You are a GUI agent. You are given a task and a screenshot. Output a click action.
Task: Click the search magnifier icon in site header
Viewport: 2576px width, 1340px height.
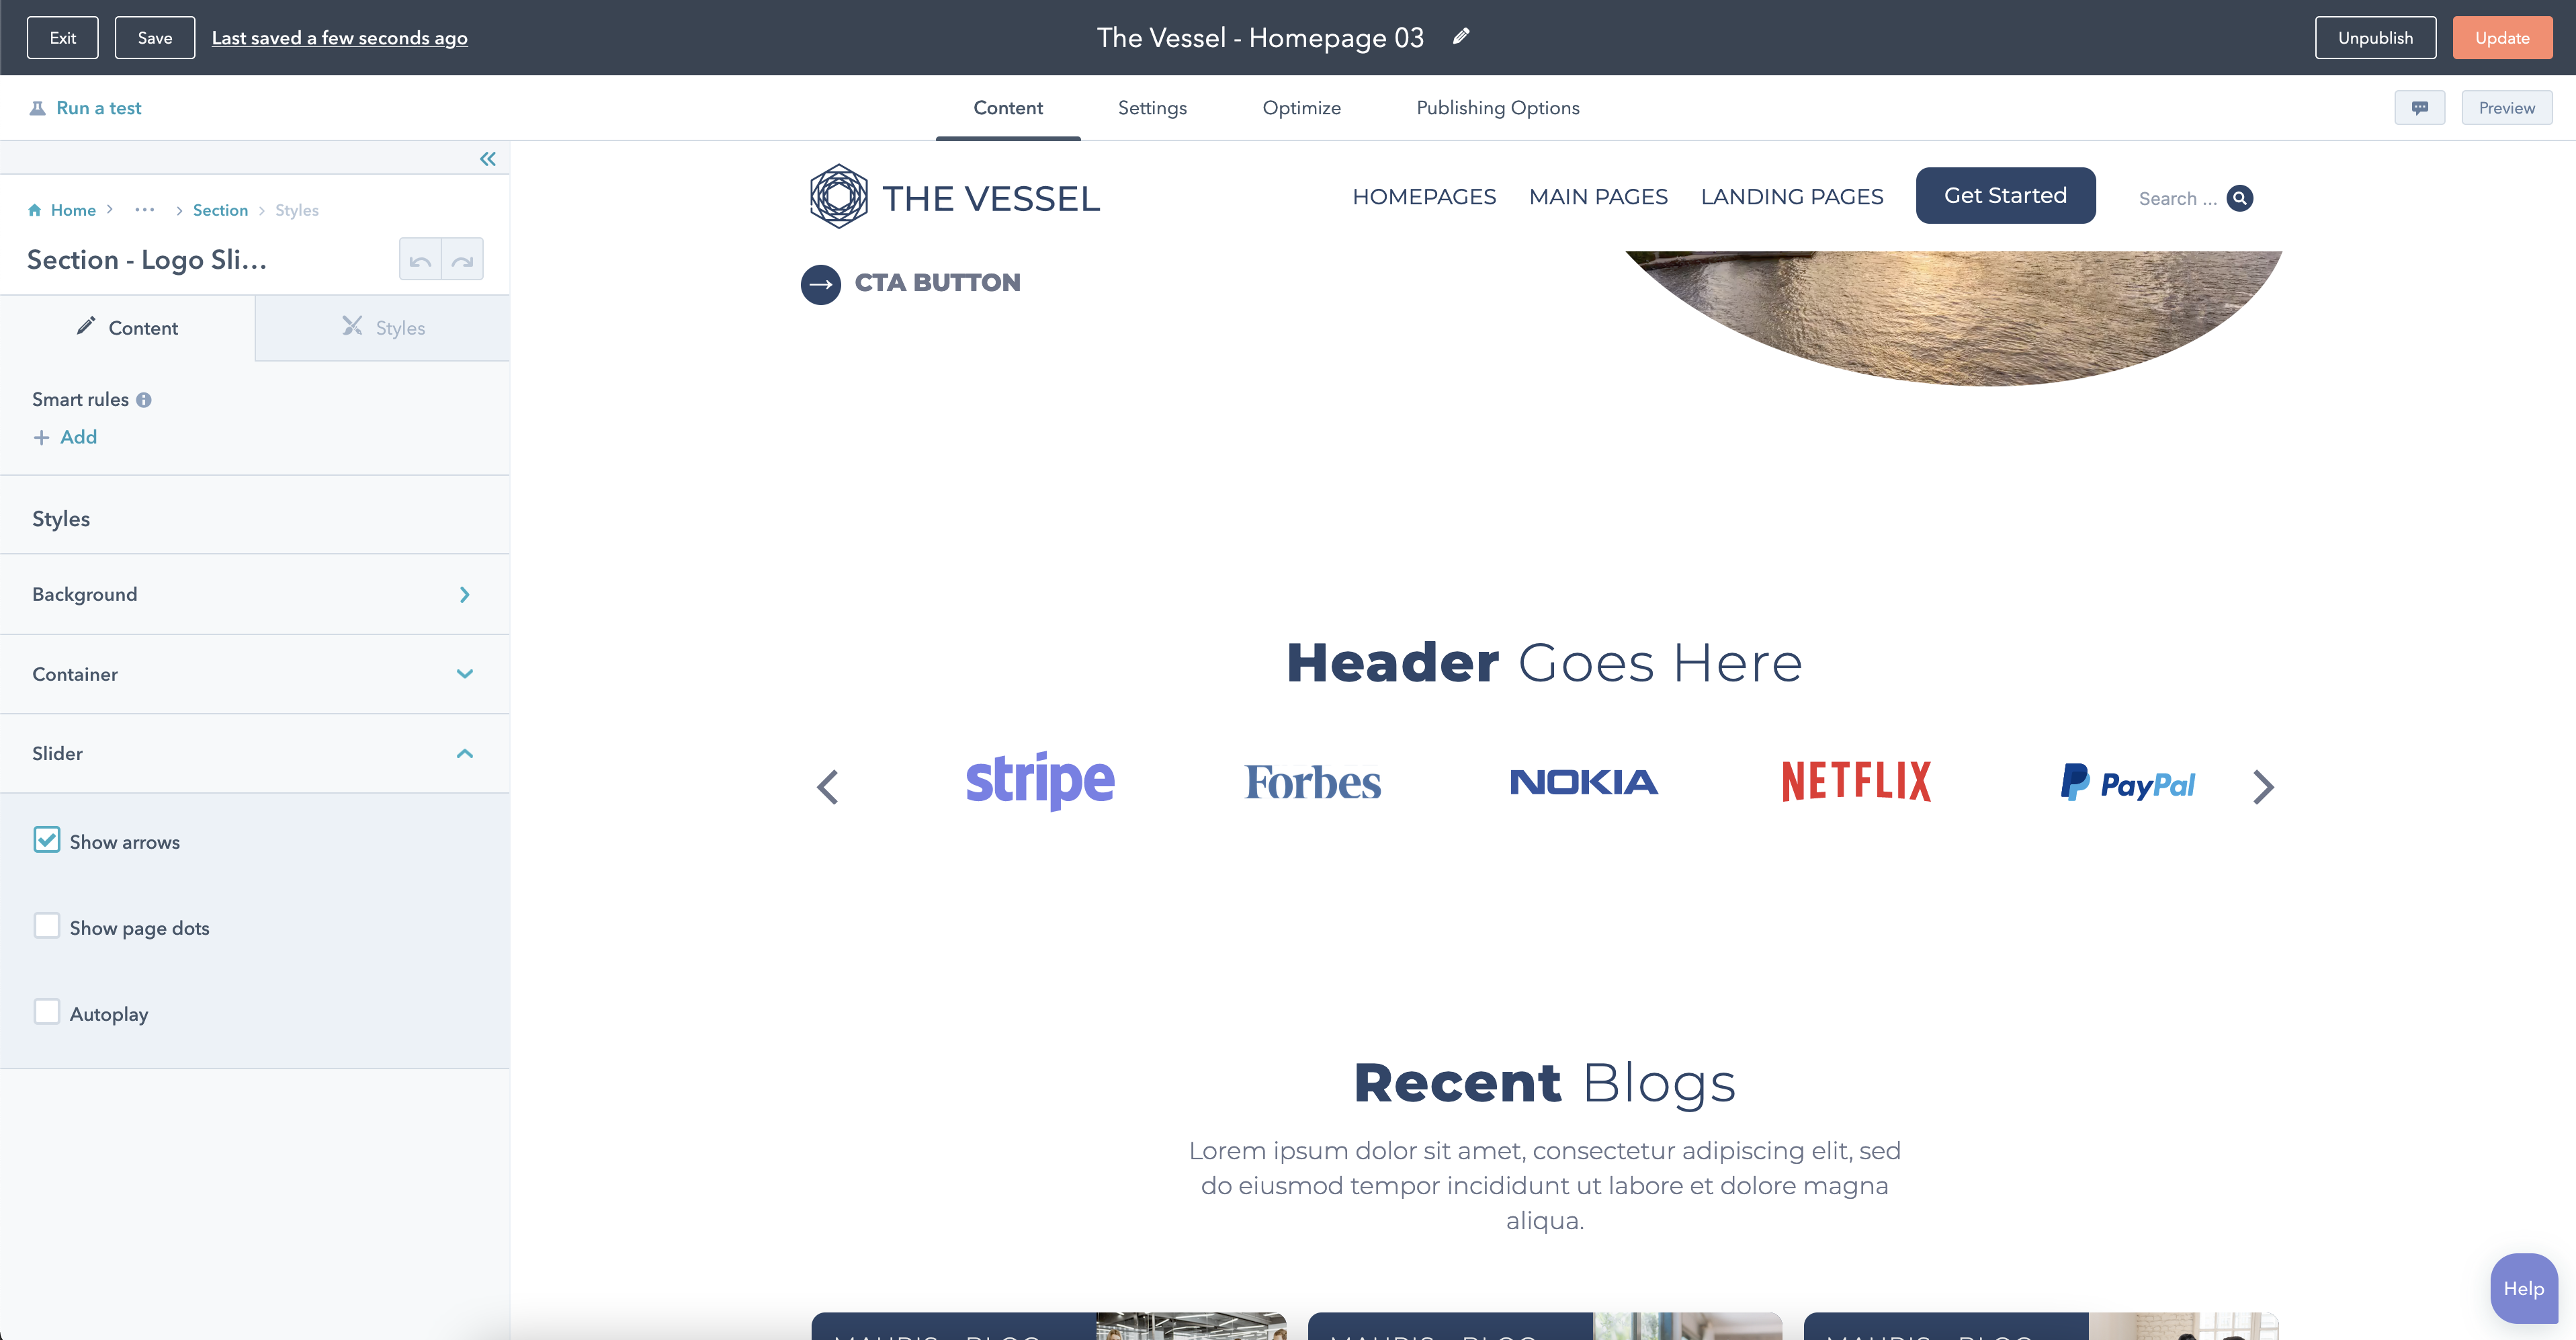[2240, 198]
